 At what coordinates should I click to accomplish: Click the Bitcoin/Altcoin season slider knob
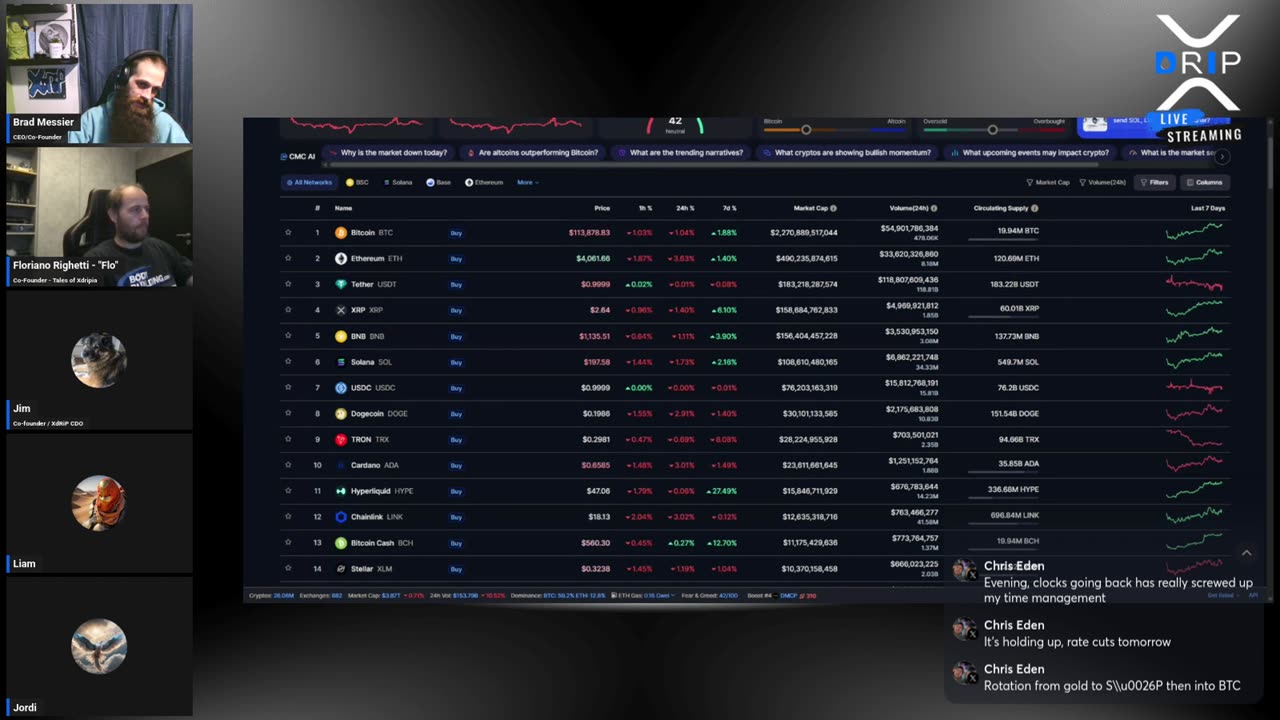coord(806,130)
